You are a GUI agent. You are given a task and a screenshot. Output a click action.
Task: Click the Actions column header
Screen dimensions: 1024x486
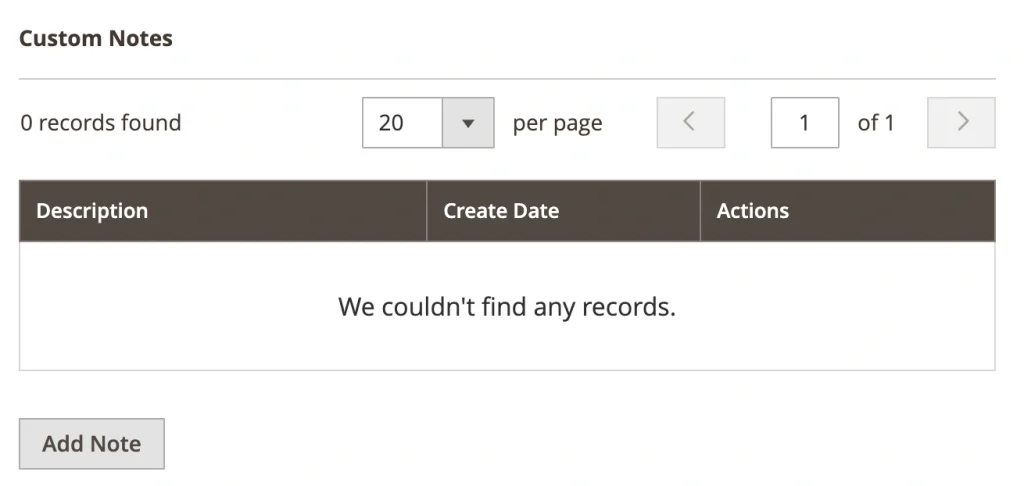point(753,211)
